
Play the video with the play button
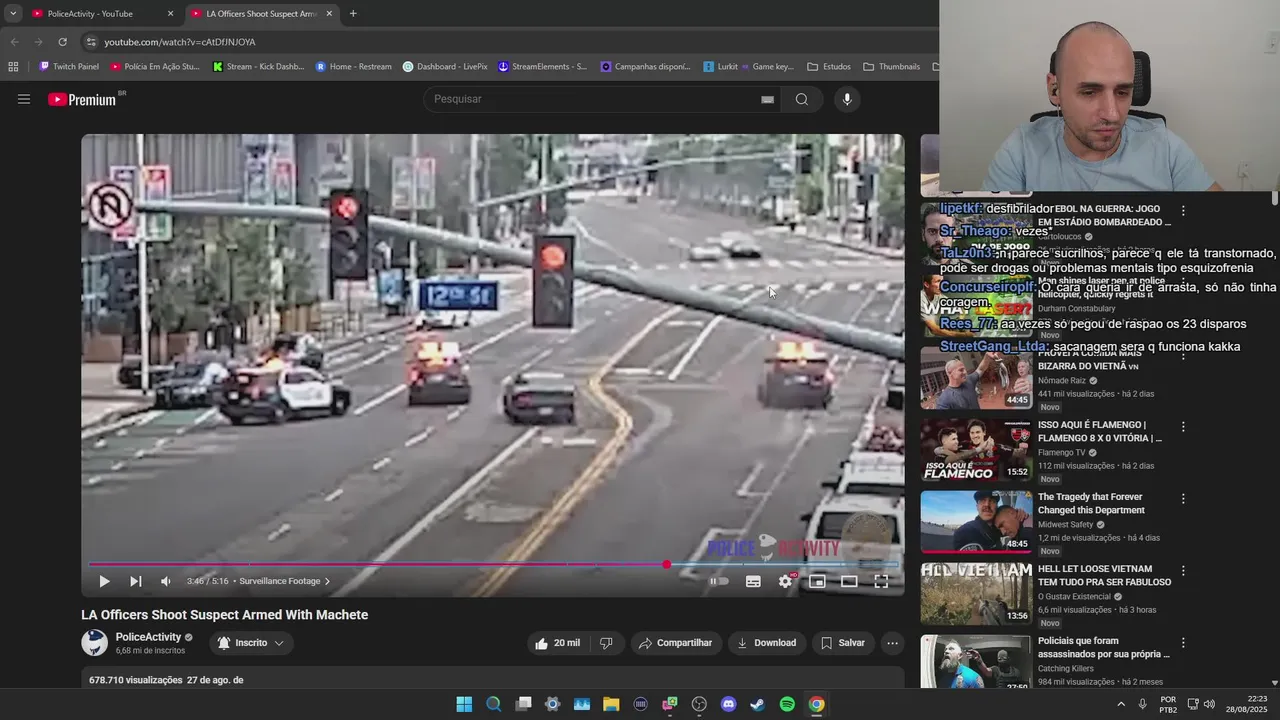pyautogui.click(x=104, y=581)
